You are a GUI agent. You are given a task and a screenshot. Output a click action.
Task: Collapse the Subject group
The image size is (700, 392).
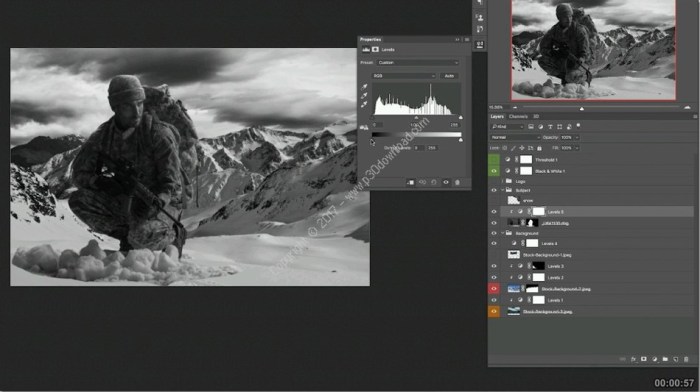coord(502,190)
